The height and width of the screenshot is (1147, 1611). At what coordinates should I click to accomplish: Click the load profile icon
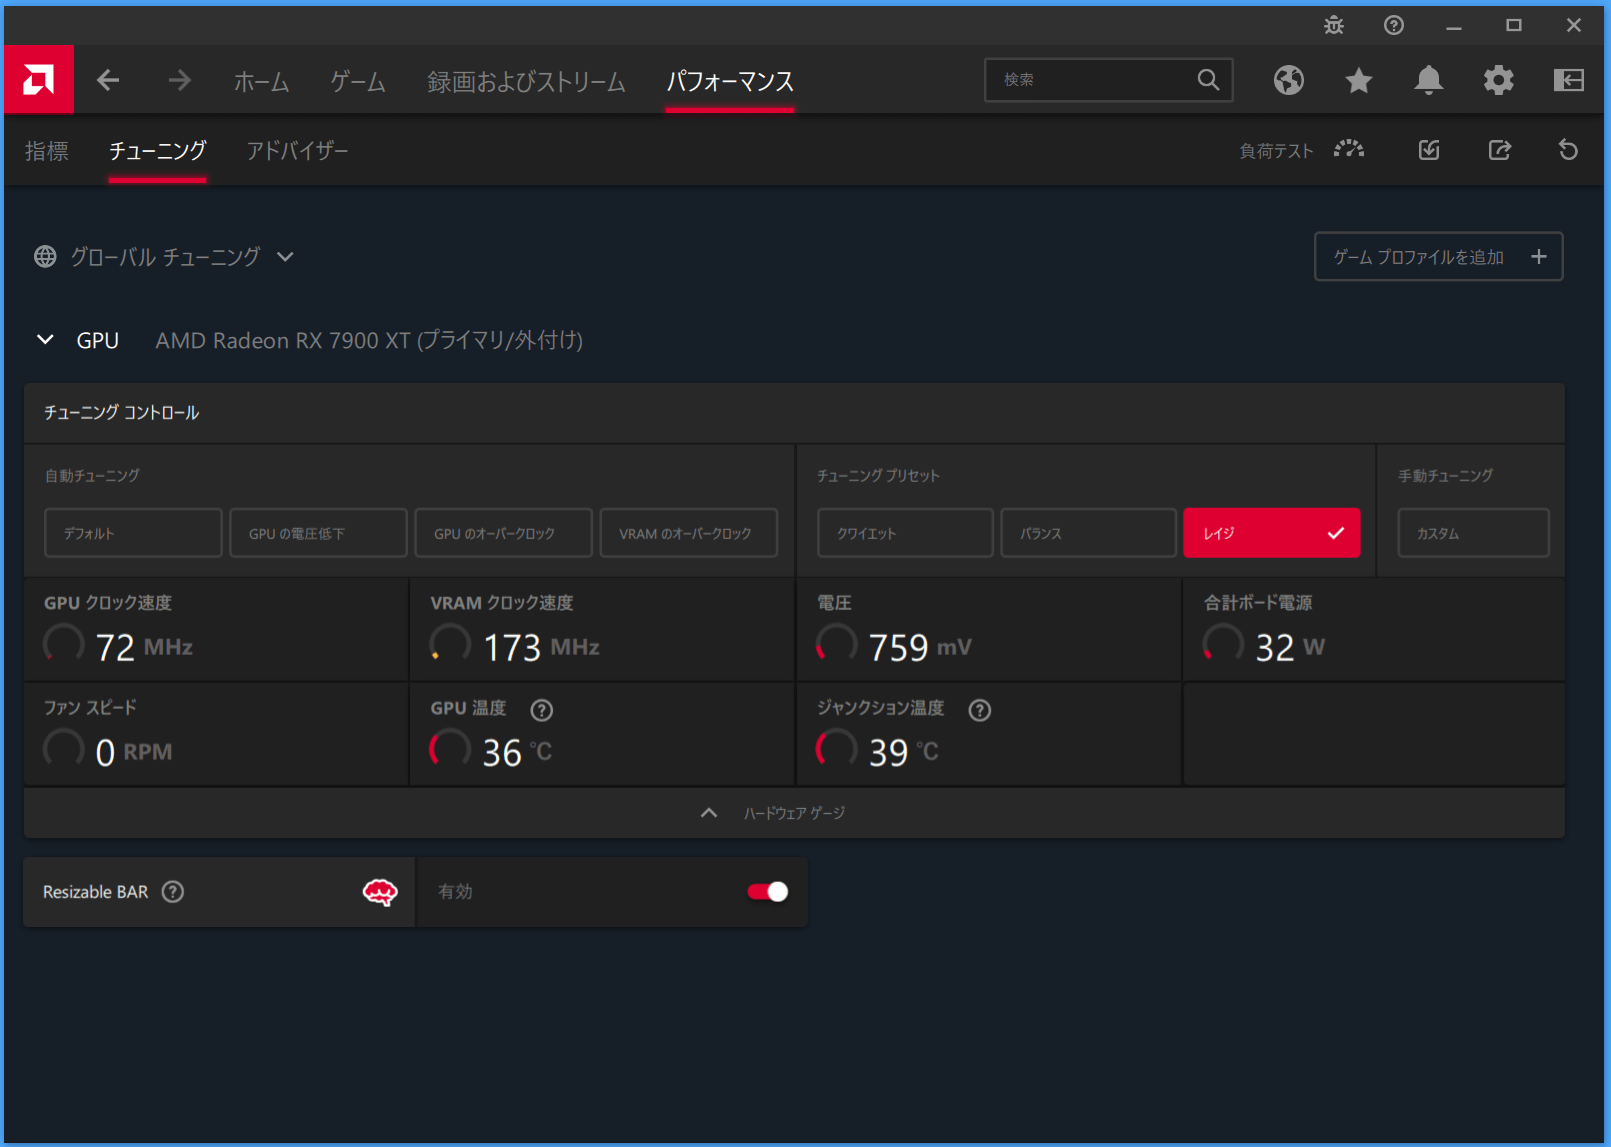[x=1429, y=150]
